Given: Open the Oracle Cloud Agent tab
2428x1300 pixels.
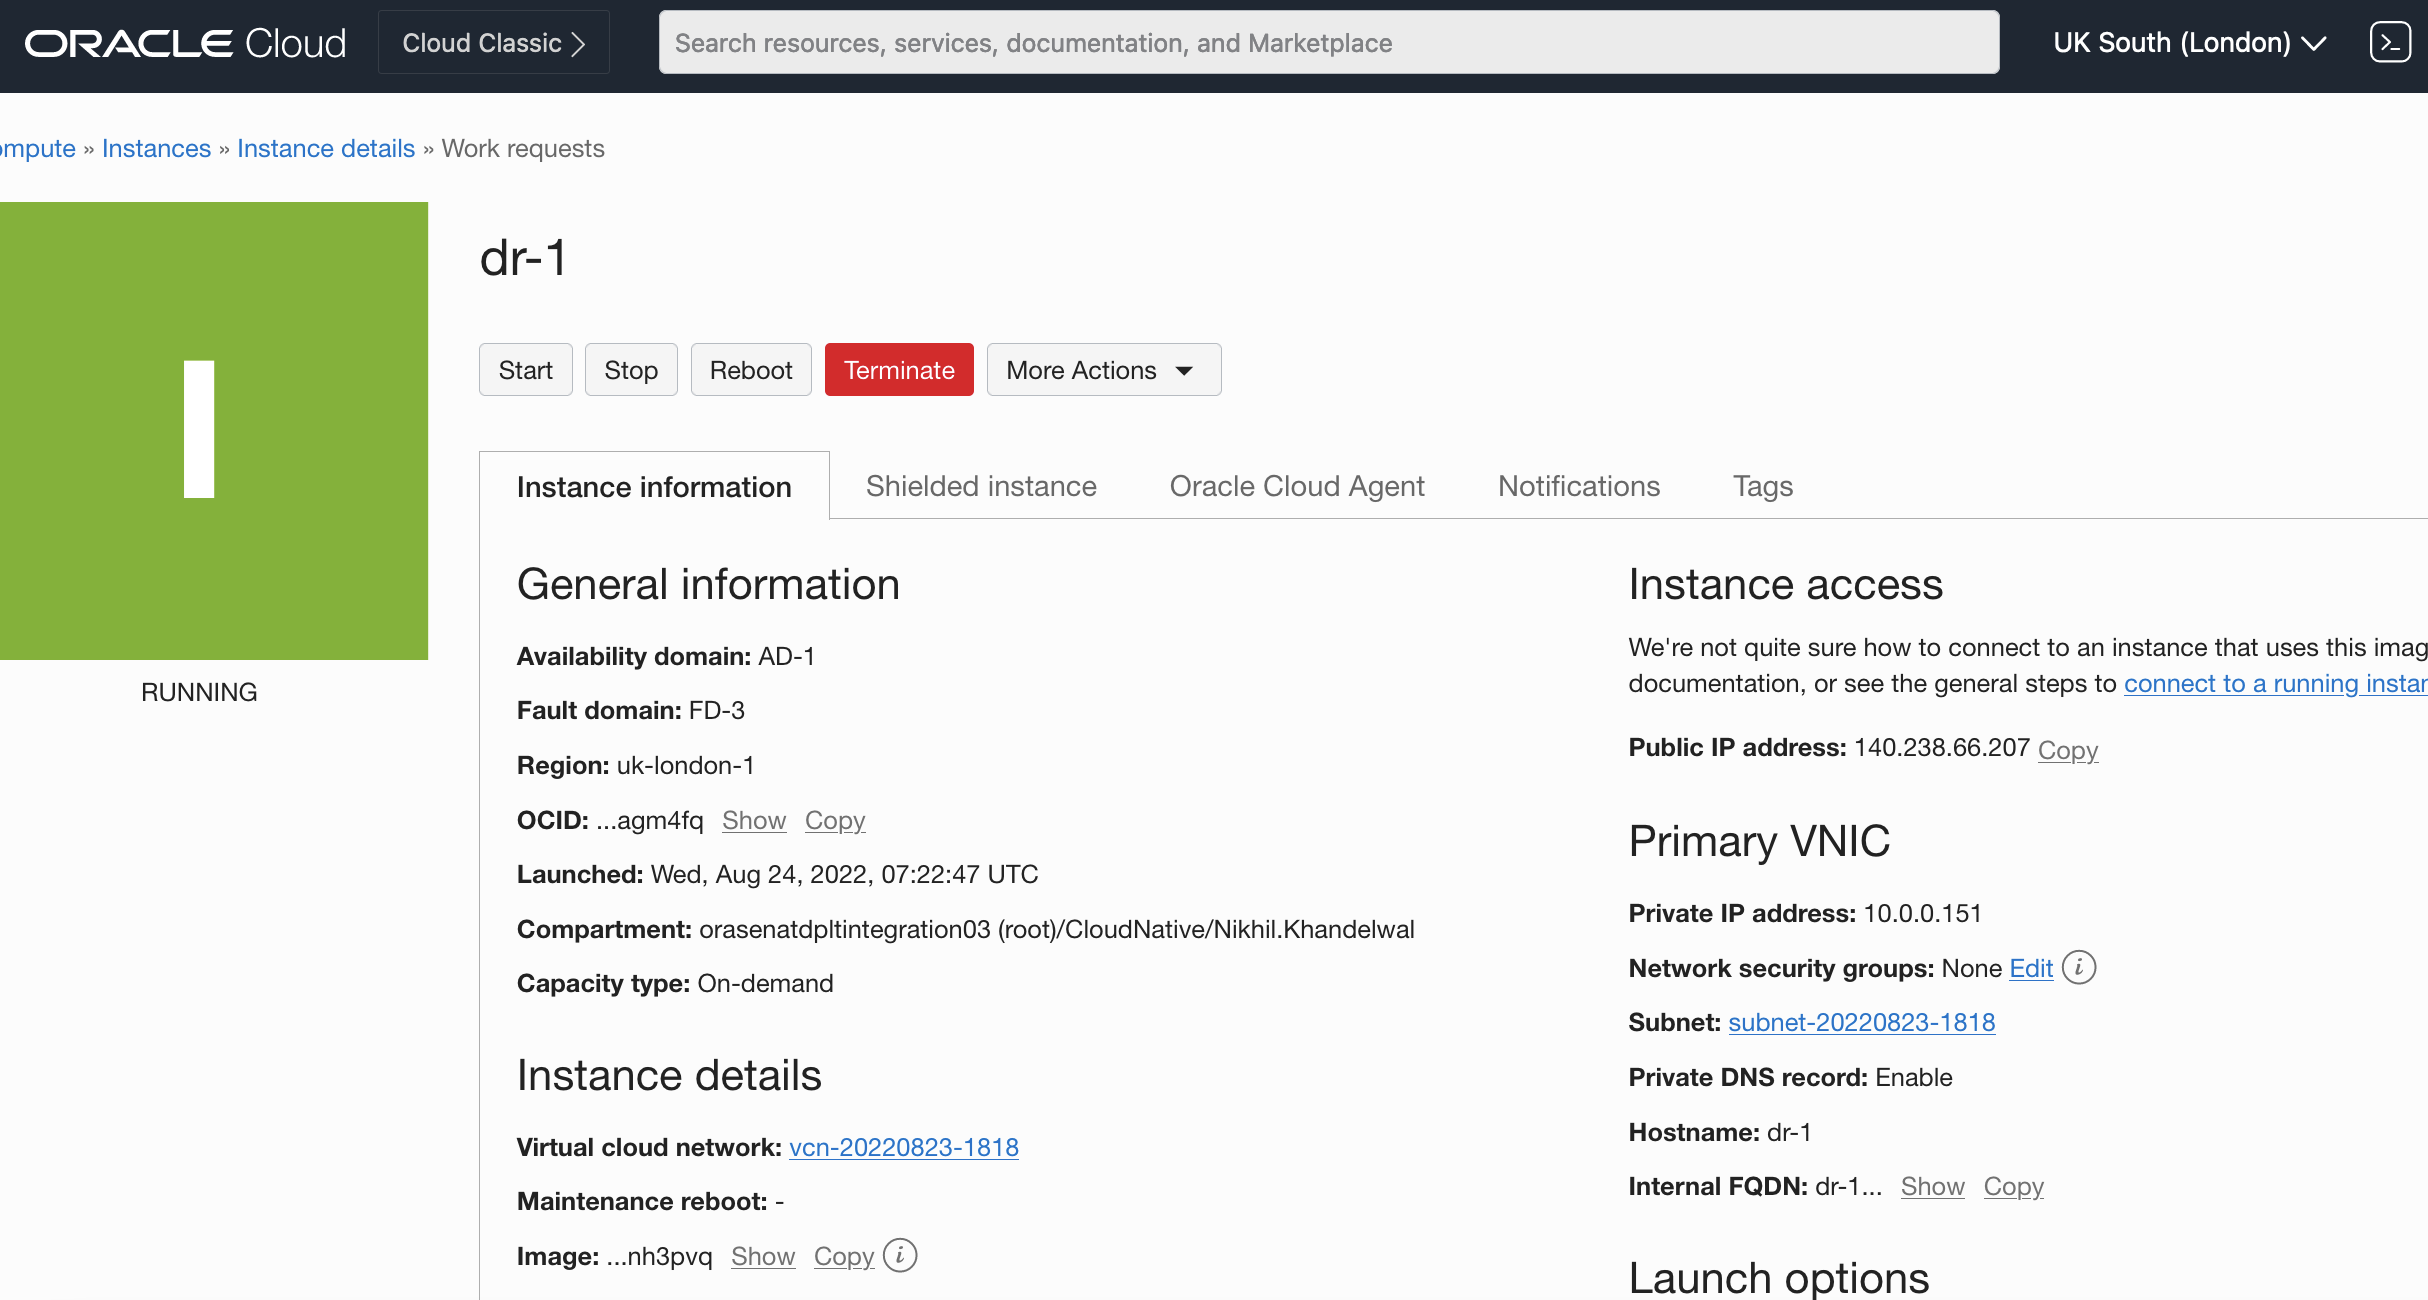Looking at the screenshot, I should [x=1296, y=486].
